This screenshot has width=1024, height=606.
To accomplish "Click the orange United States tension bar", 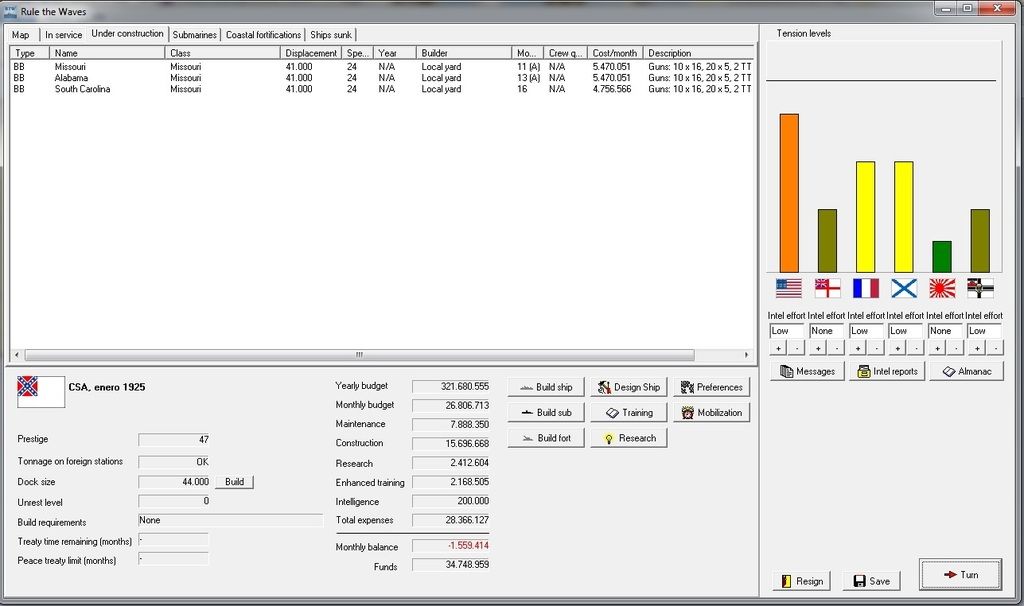I will point(789,193).
